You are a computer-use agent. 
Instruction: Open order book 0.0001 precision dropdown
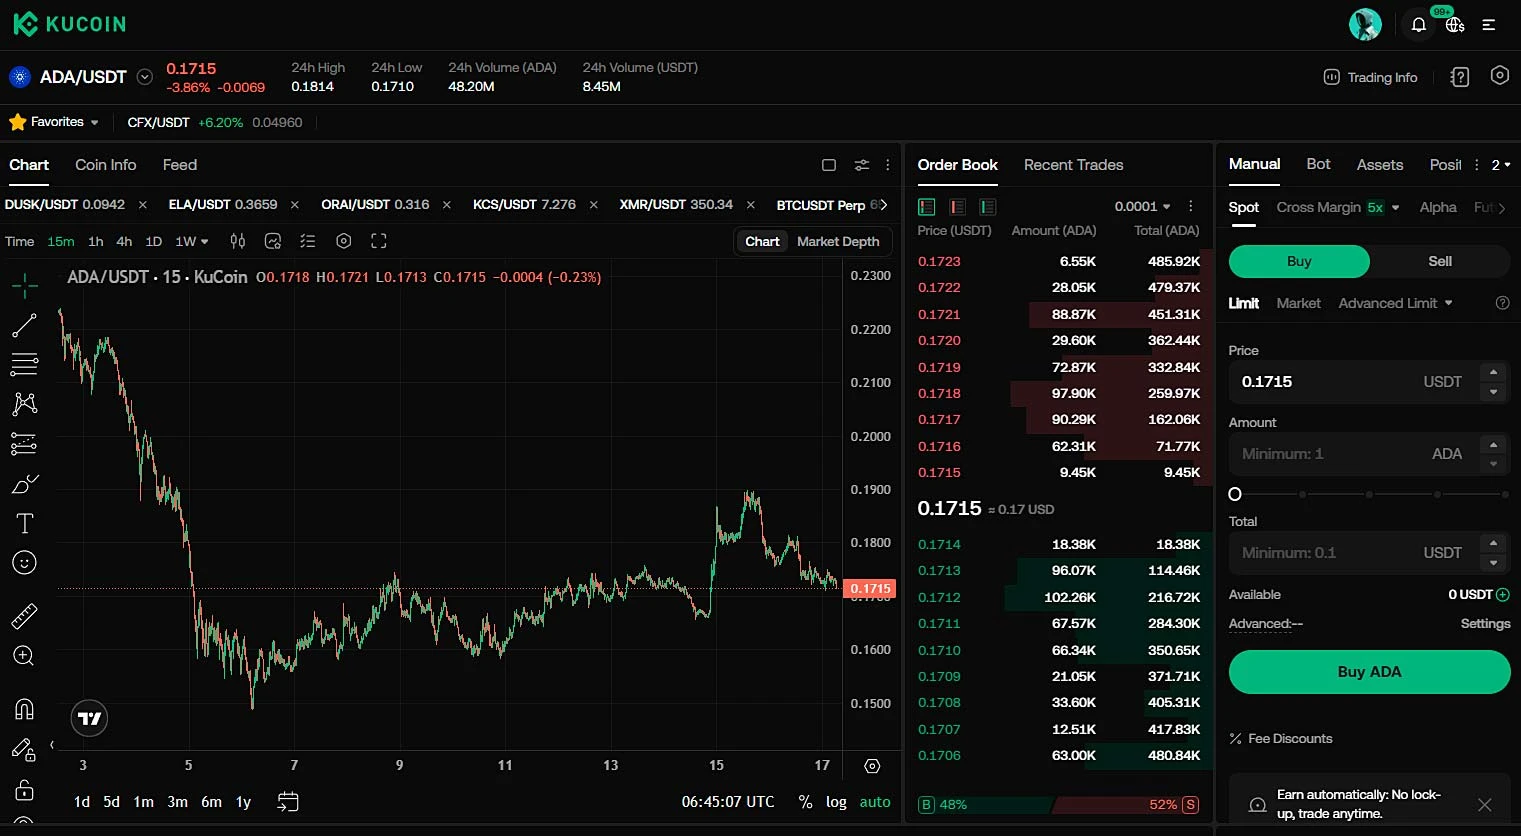[1142, 206]
